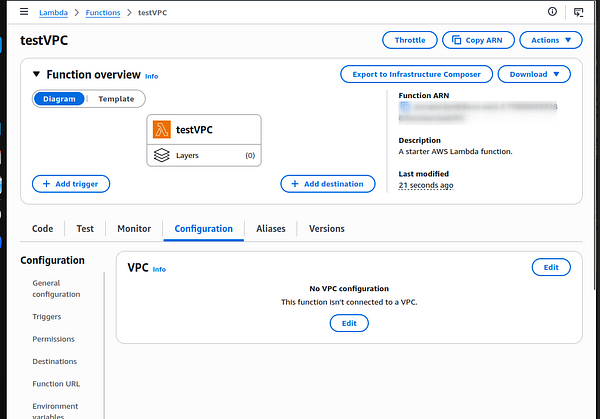This screenshot has width=600, height=419.
Task: Switch to Diagram view
Action: point(59,99)
